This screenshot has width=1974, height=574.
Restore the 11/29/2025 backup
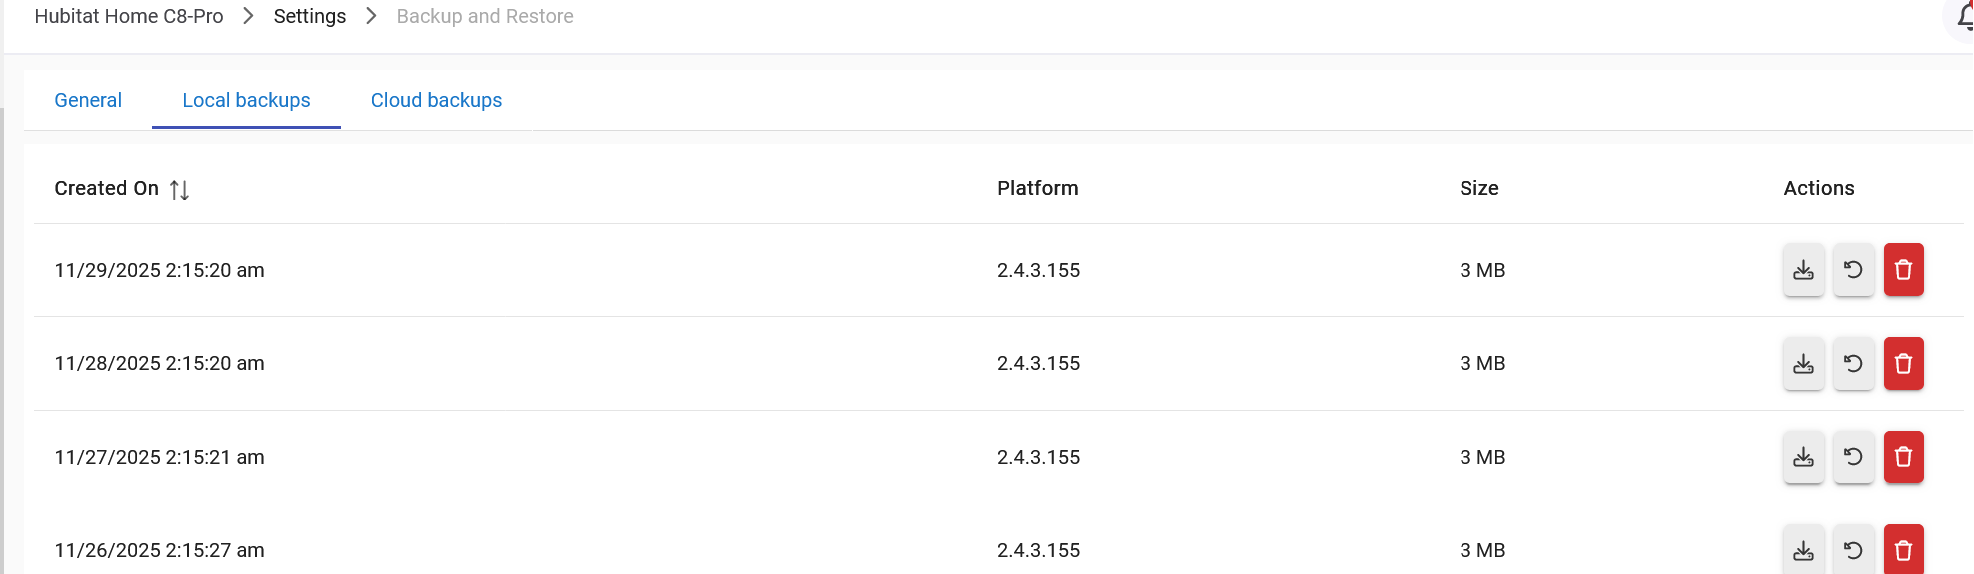[1853, 270]
